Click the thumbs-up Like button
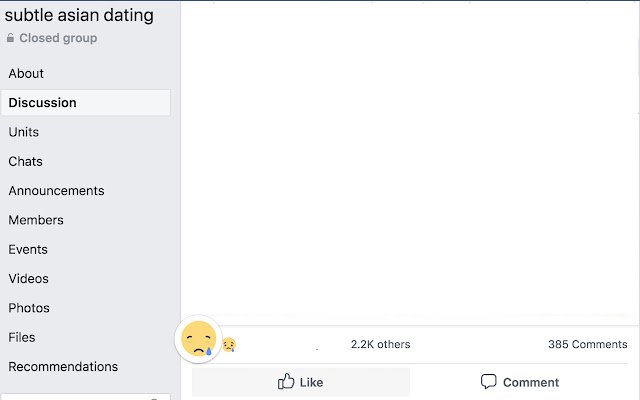Screen dimensions: 640x400 (301, 382)
